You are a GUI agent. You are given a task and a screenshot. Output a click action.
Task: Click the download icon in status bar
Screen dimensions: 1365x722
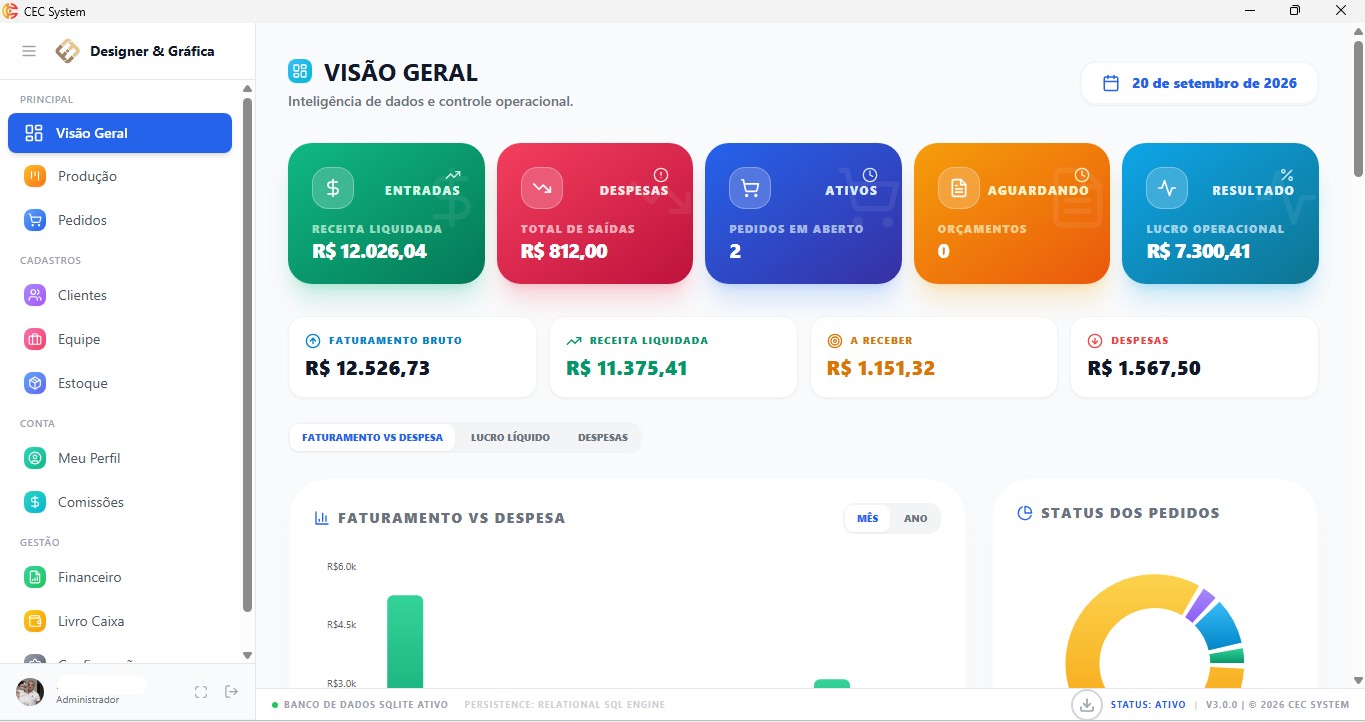coord(1086,705)
